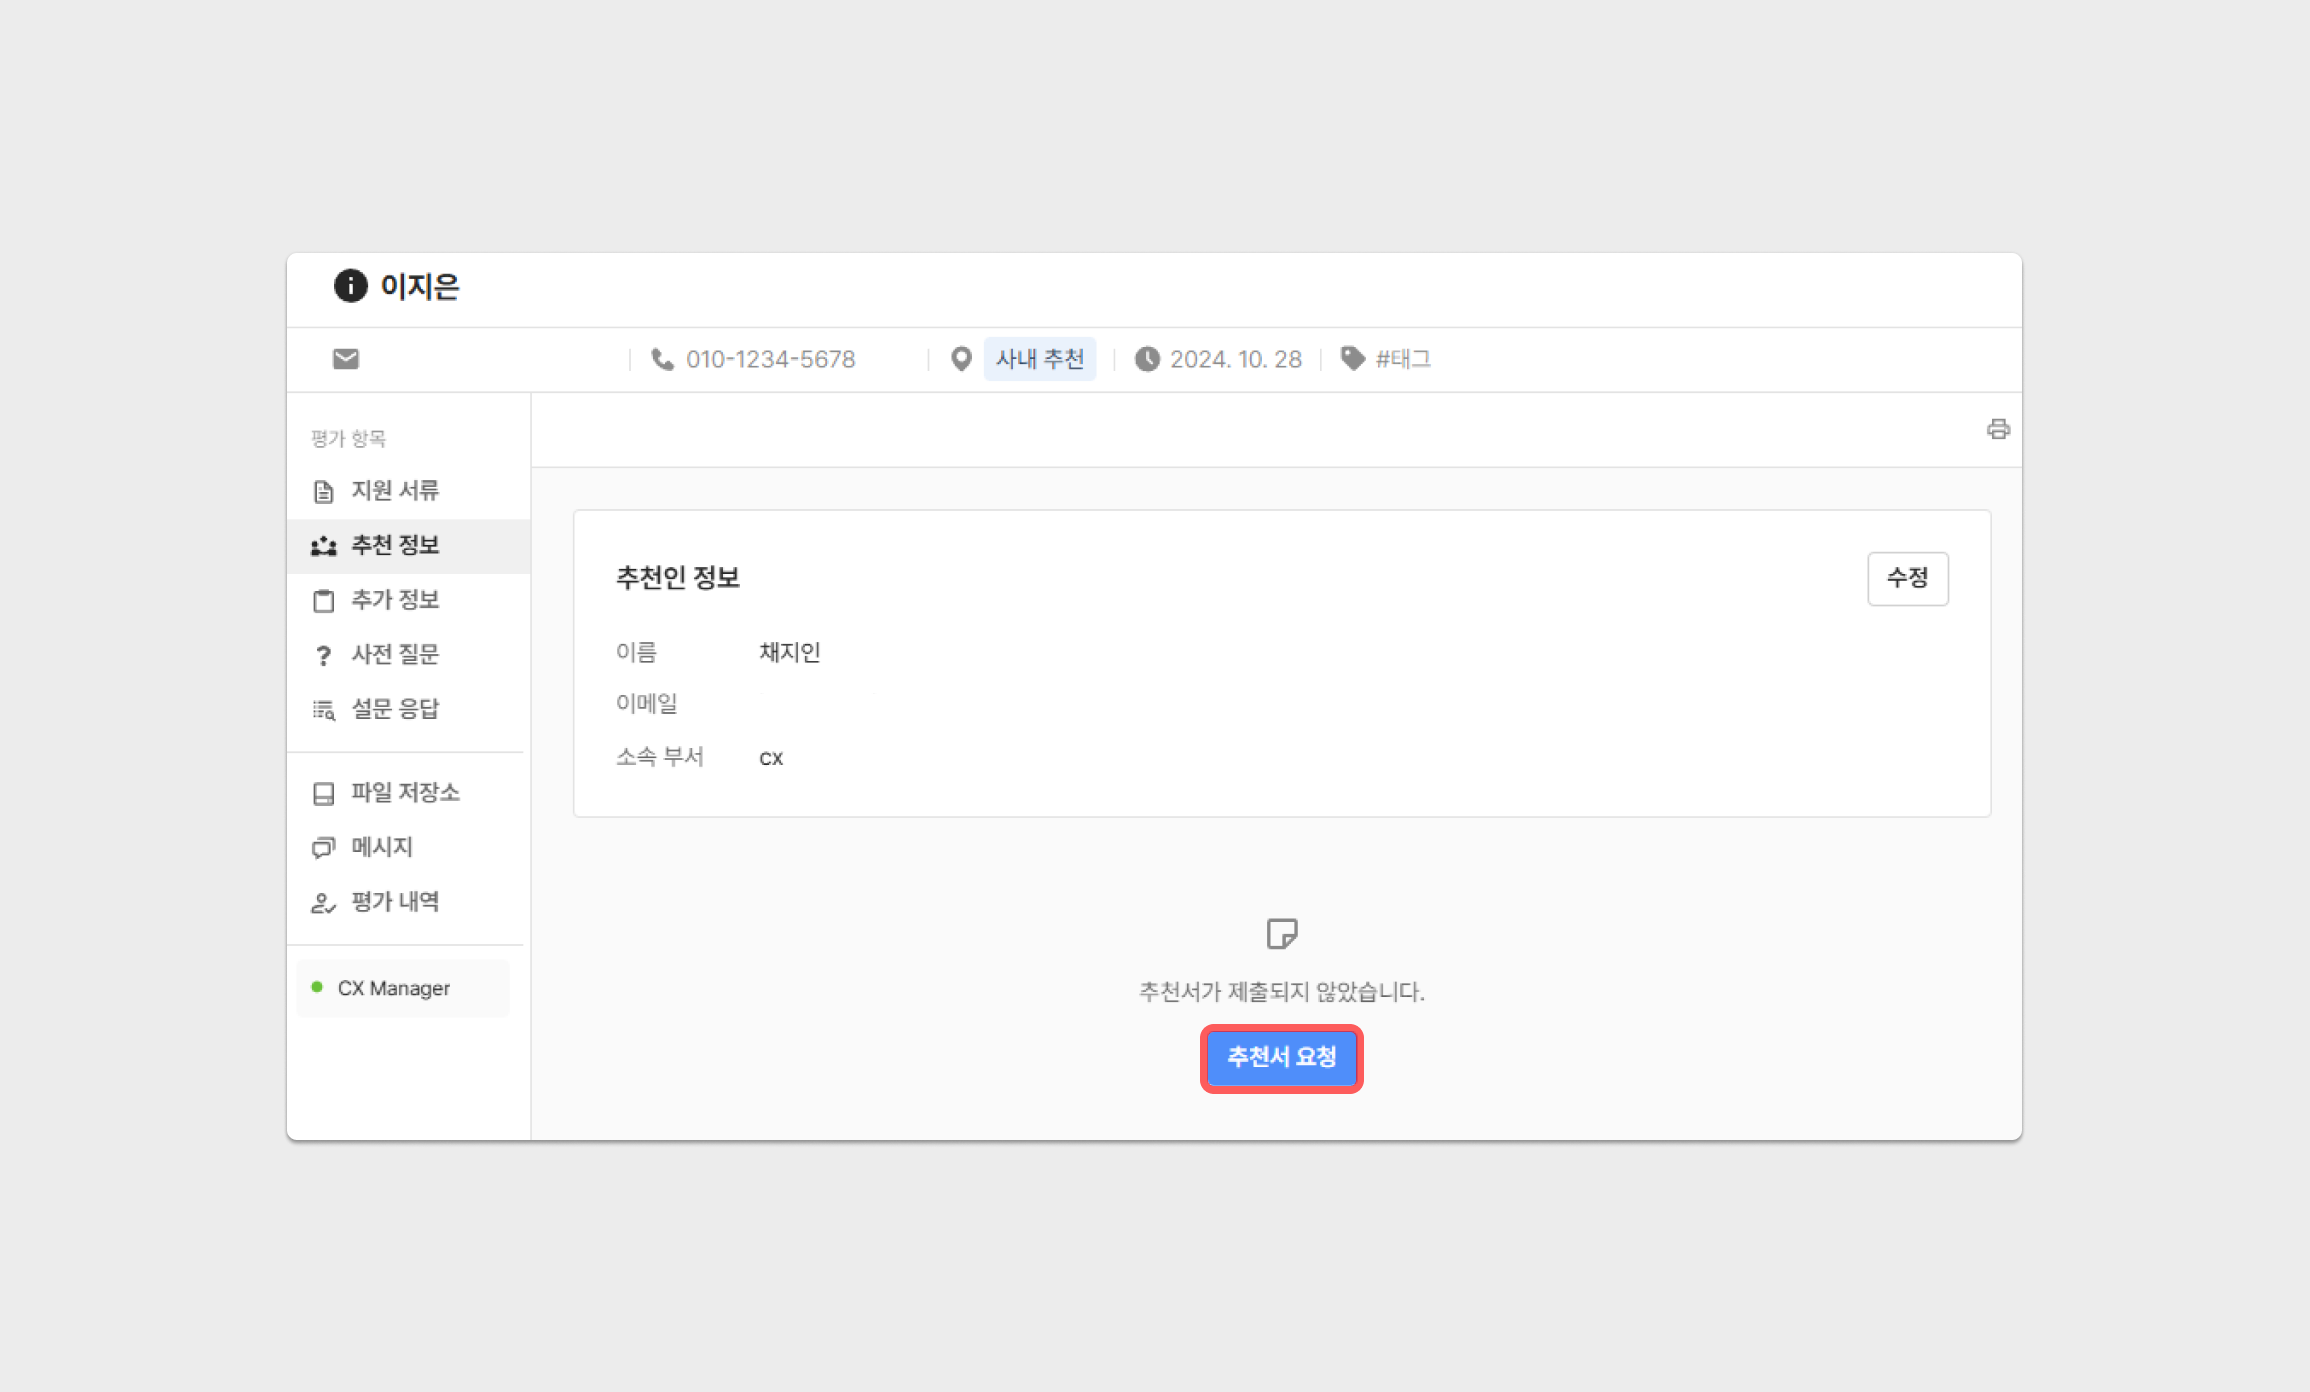
Task: Click the printer icon
Action: 1998,429
